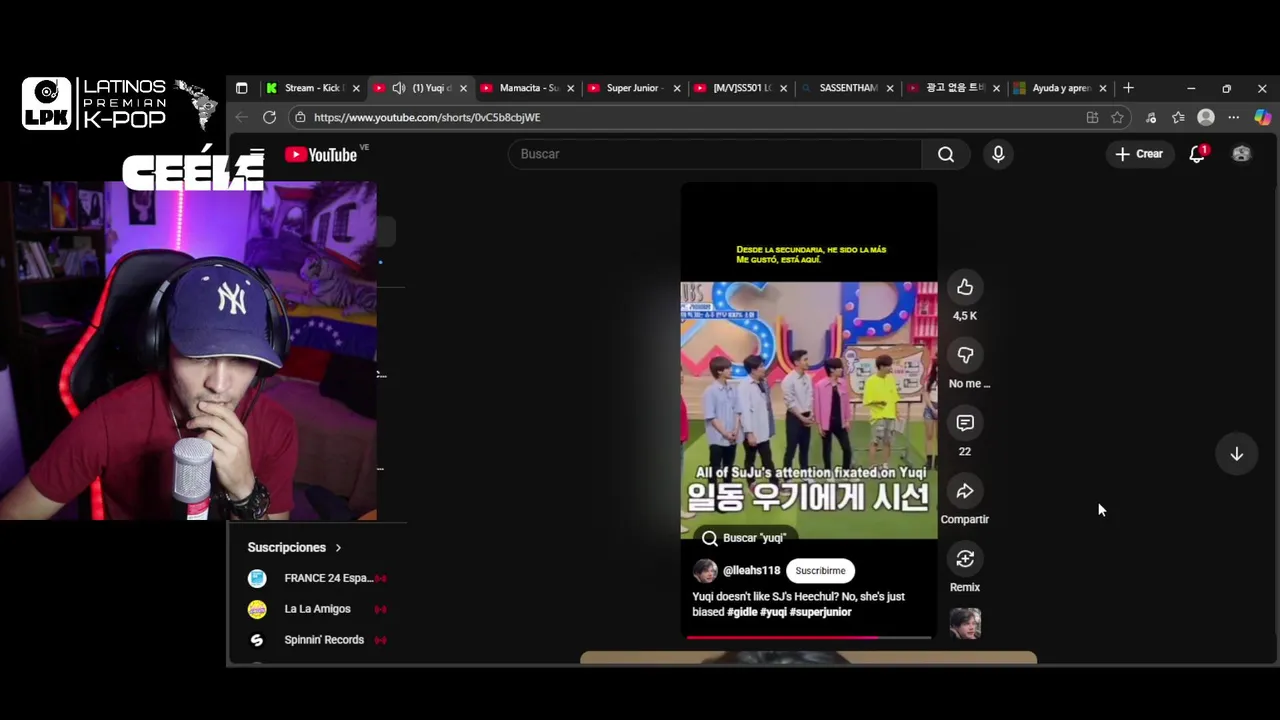This screenshot has width=1280, height=720.
Task: Open browser profile avatar
Action: tap(1206, 117)
